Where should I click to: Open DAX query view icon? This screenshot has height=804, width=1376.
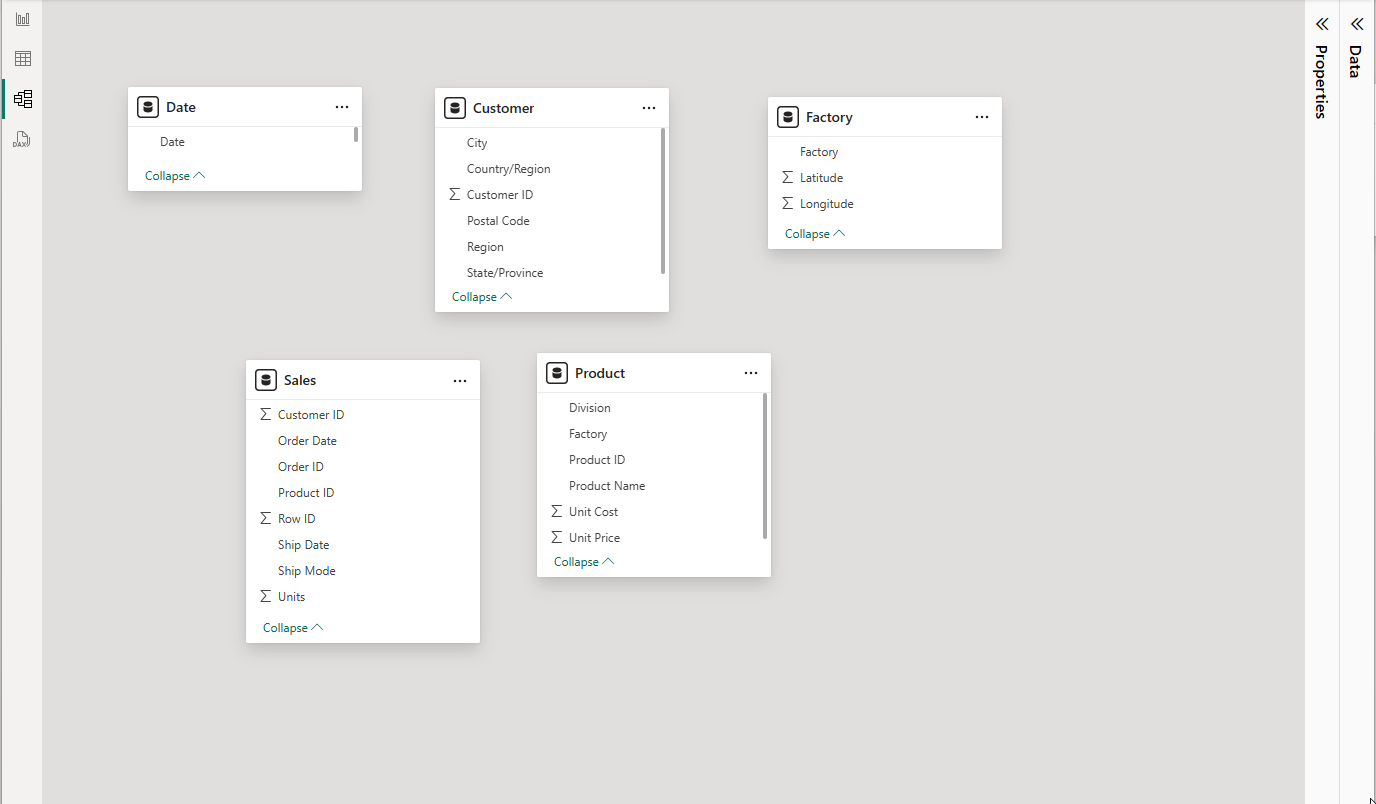(23, 139)
